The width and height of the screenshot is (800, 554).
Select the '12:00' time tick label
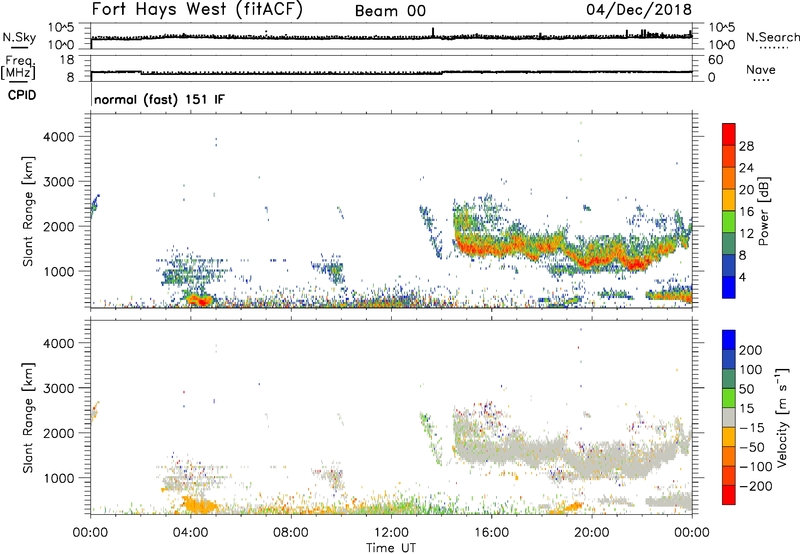pyautogui.click(x=391, y=533)
